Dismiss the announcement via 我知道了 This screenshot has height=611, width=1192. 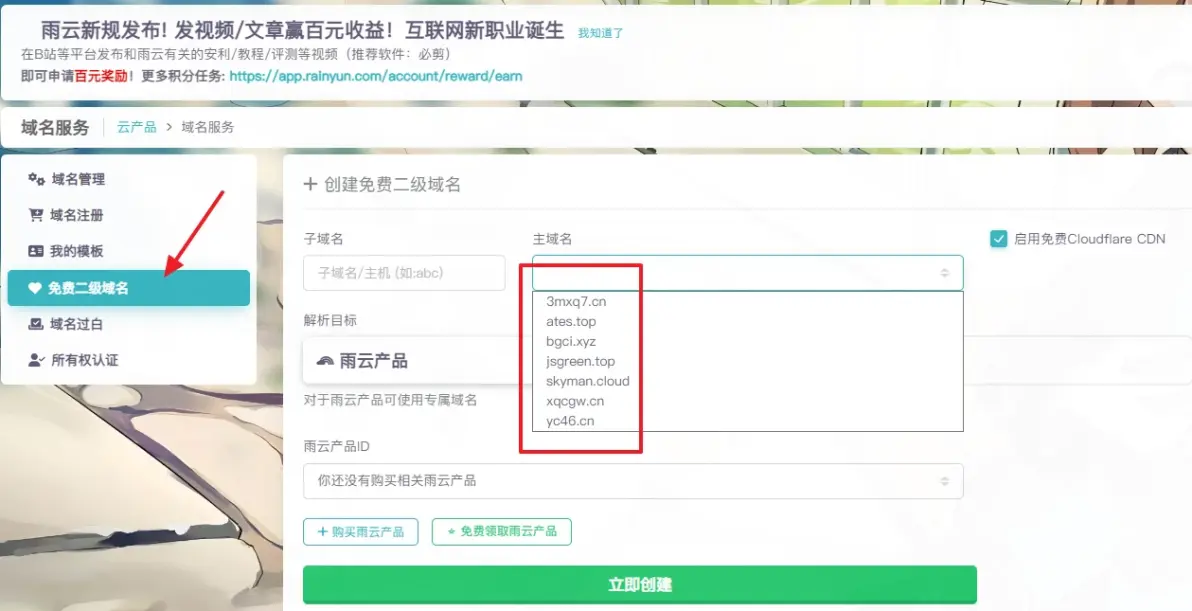pyautogui.click(x=601, y=33)
